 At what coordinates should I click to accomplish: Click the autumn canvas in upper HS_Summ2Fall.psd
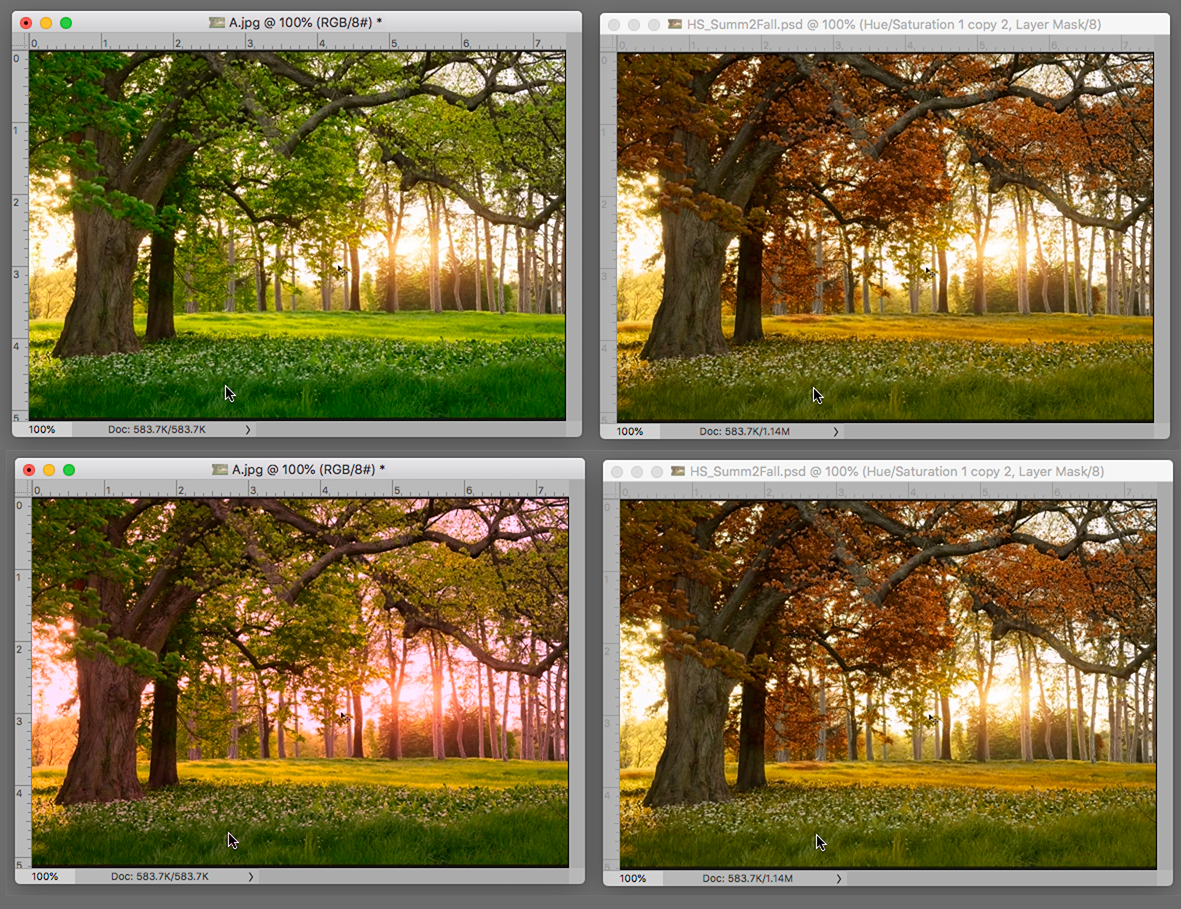(x=885, y=237)
